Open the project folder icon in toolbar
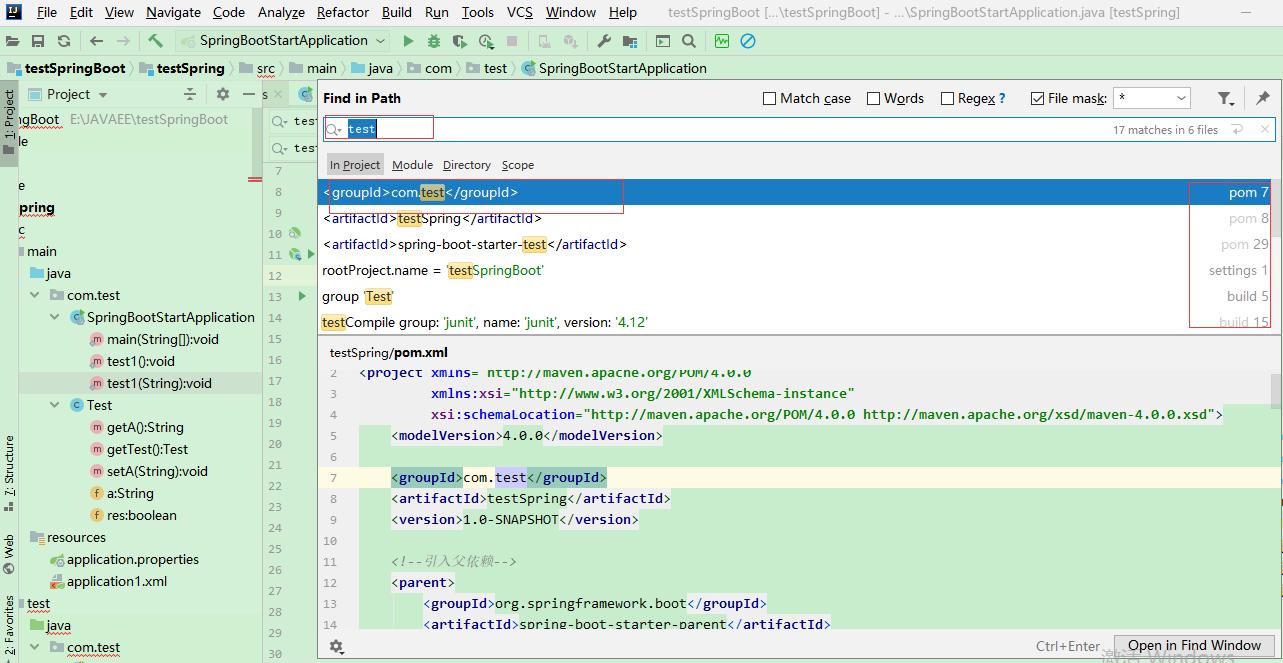Image resolution: width=1283 pixels, height=663 pixels. [x=12, y=41]
